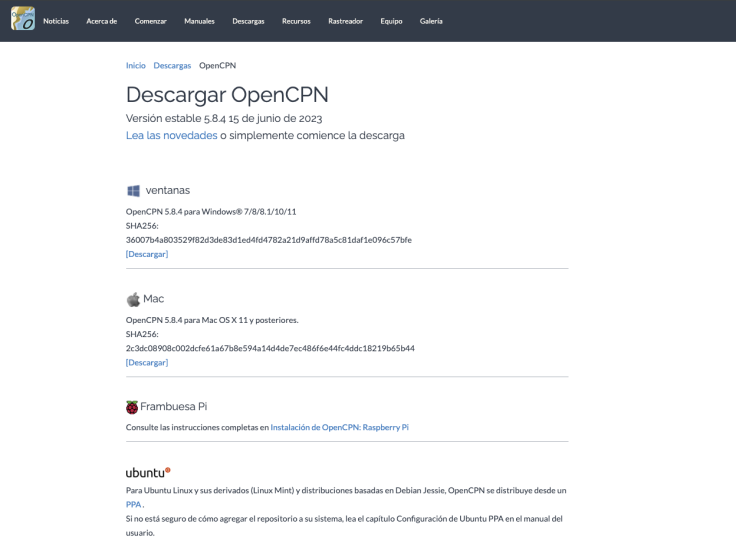Viewport: 736px width, 541px height.
Task: Click the 'OpenCPN' breadcrumb current page text
Action: (x=217, y=66)
